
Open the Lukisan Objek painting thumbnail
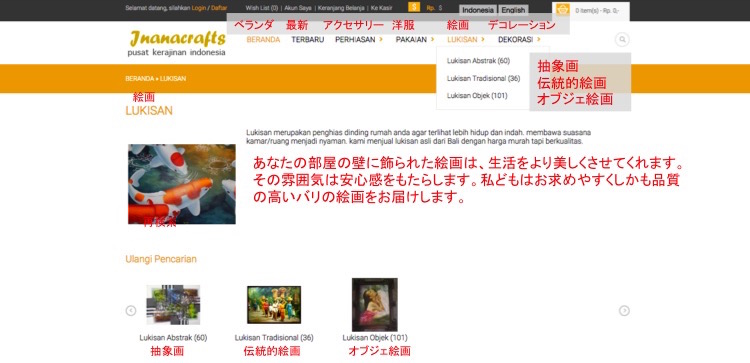375,305
